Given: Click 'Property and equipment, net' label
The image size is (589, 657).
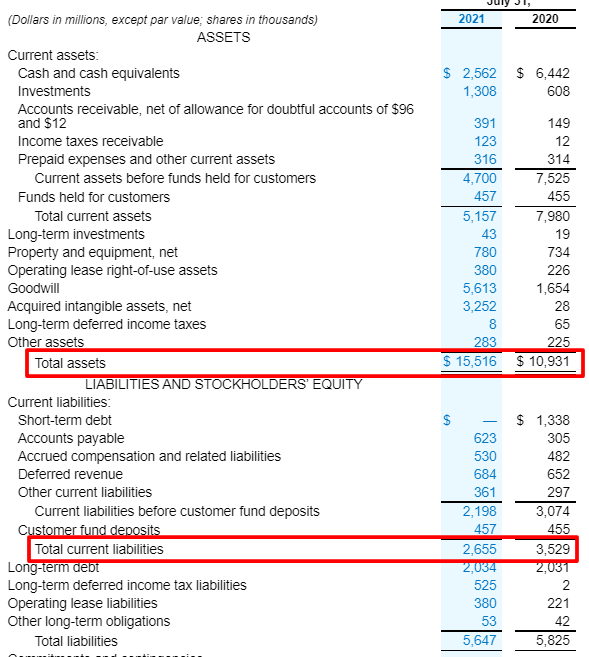Looking at the screenshot, I should tap(93, 253).
